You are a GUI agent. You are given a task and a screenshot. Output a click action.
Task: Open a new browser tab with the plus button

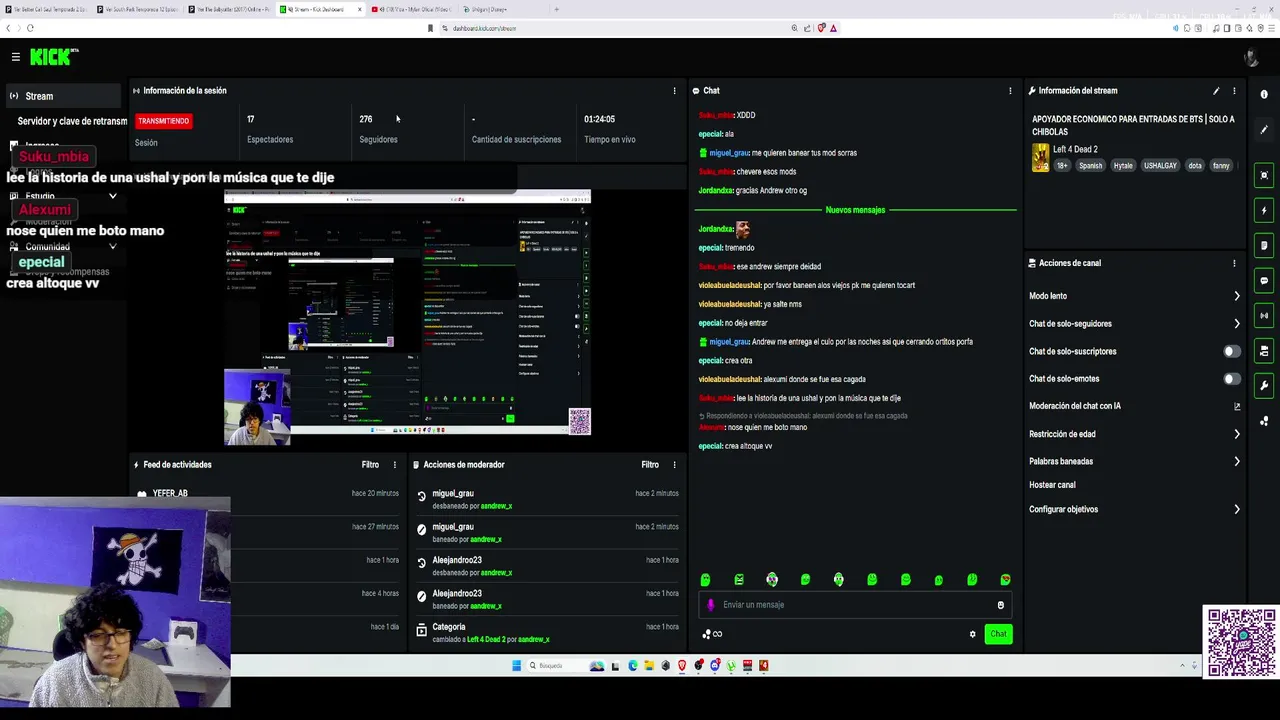(x=556, y=9)
